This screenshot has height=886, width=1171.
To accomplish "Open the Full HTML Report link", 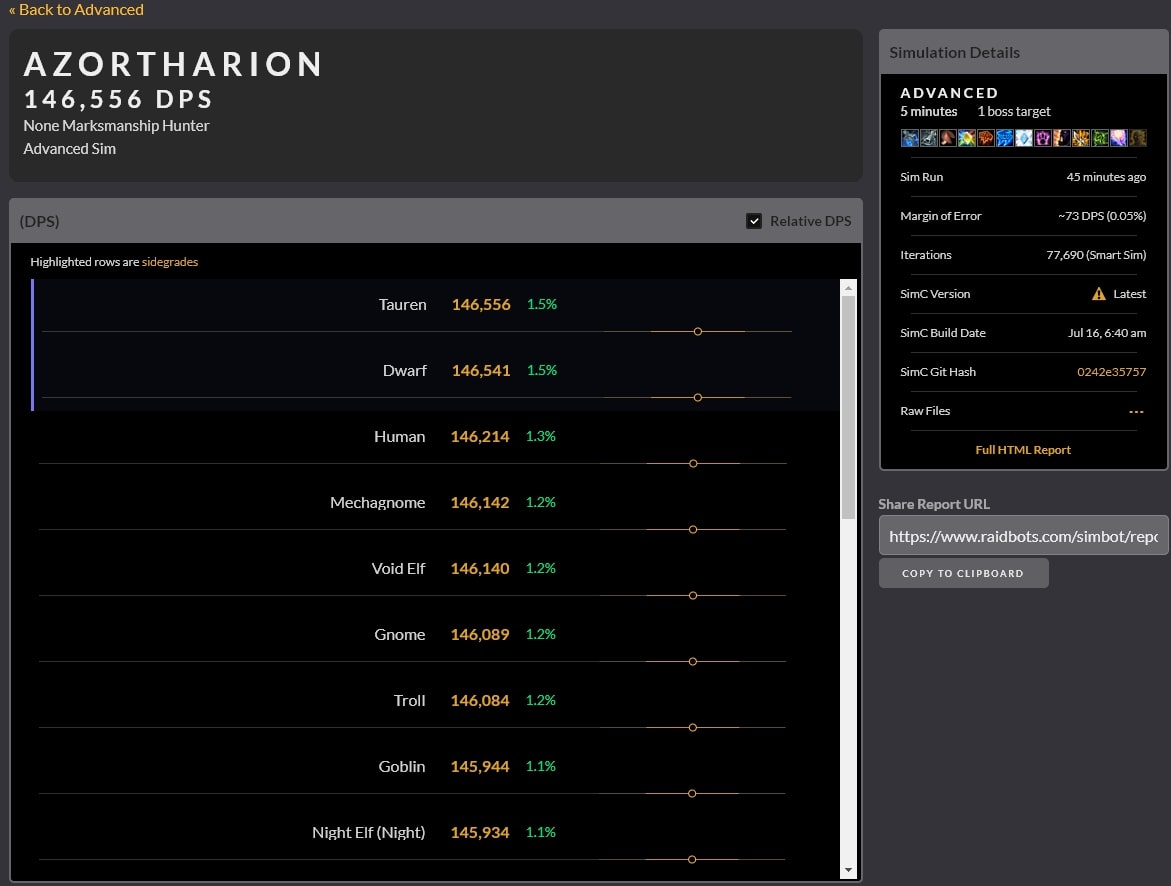I will tap(1023, 450).
